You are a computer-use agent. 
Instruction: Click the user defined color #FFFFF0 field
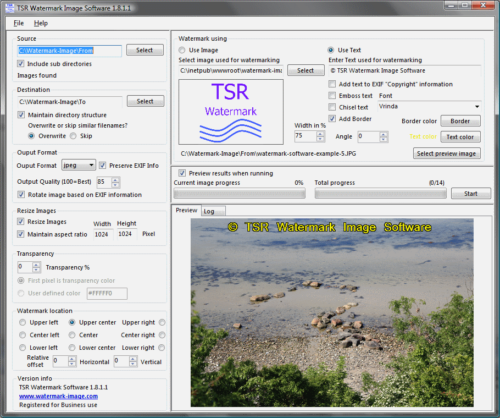pos(107,293)
